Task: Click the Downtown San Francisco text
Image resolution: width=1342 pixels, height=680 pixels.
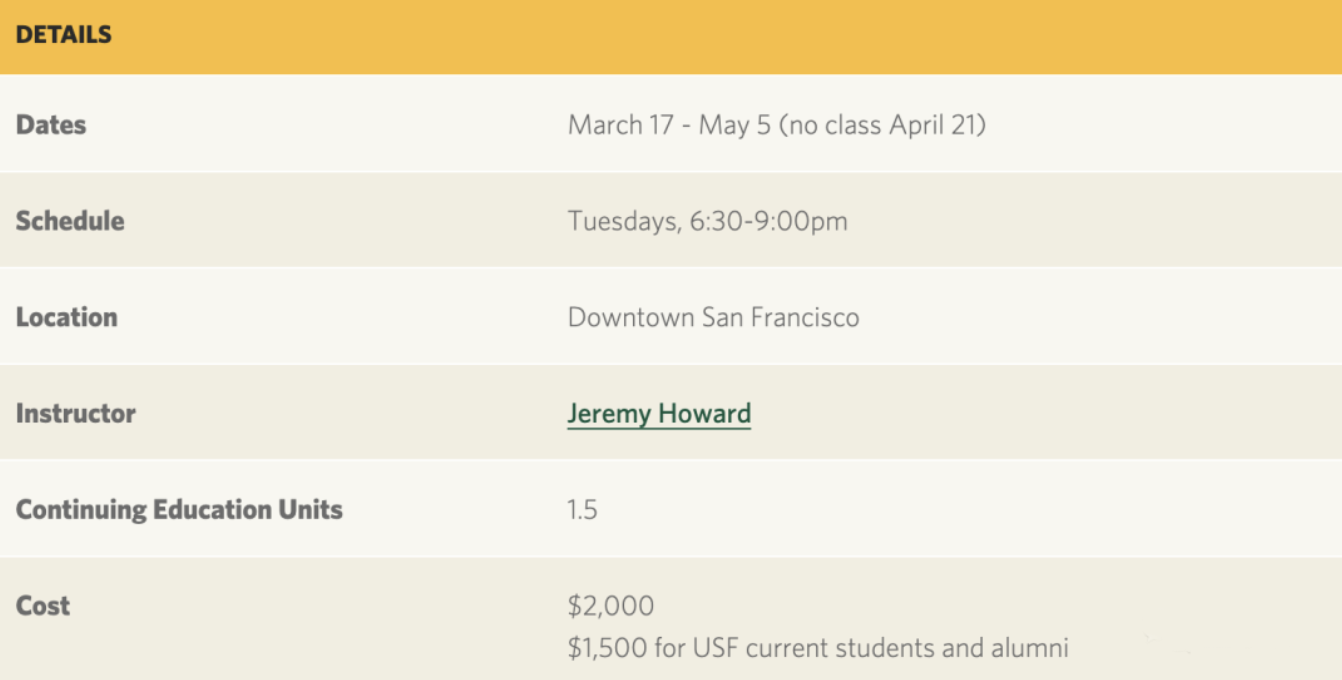Action: 713,317
